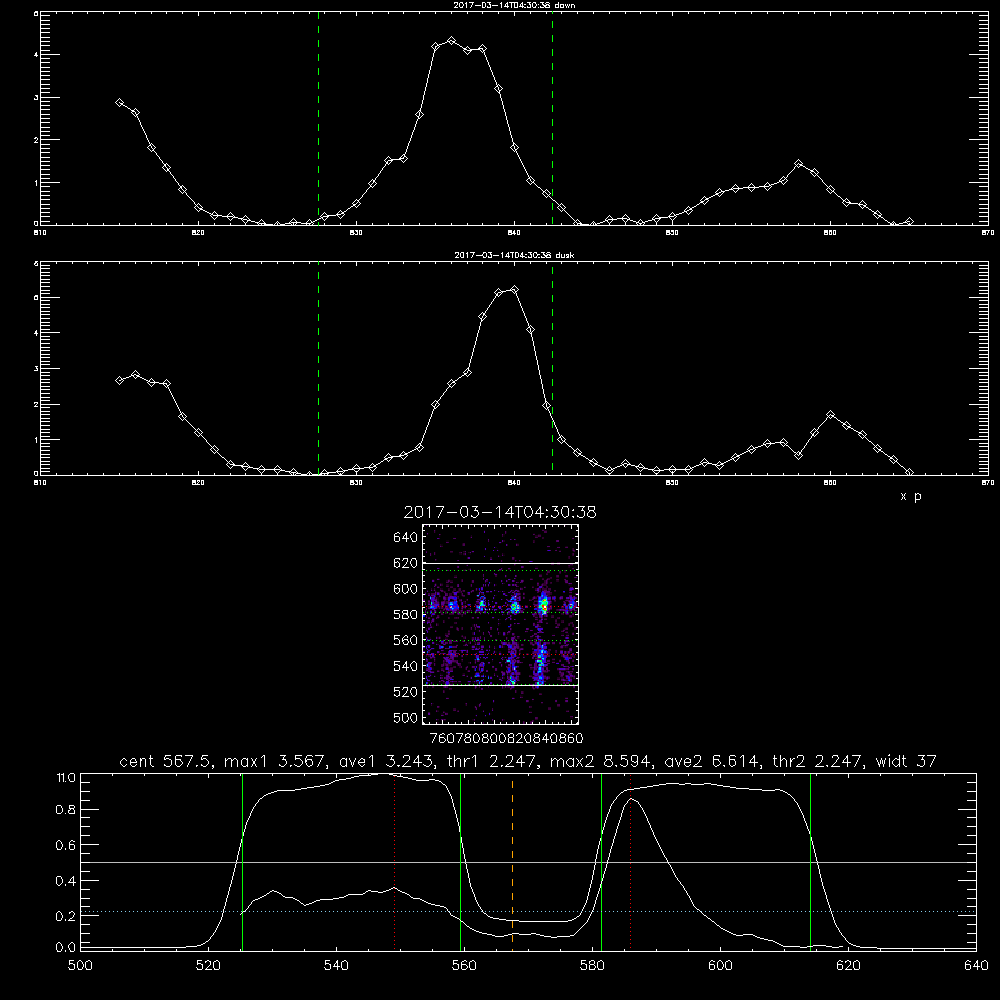1000x1000 pixels.
Task: Click the red dotted line near 549 in bottom plot
Action: (395, 862)
